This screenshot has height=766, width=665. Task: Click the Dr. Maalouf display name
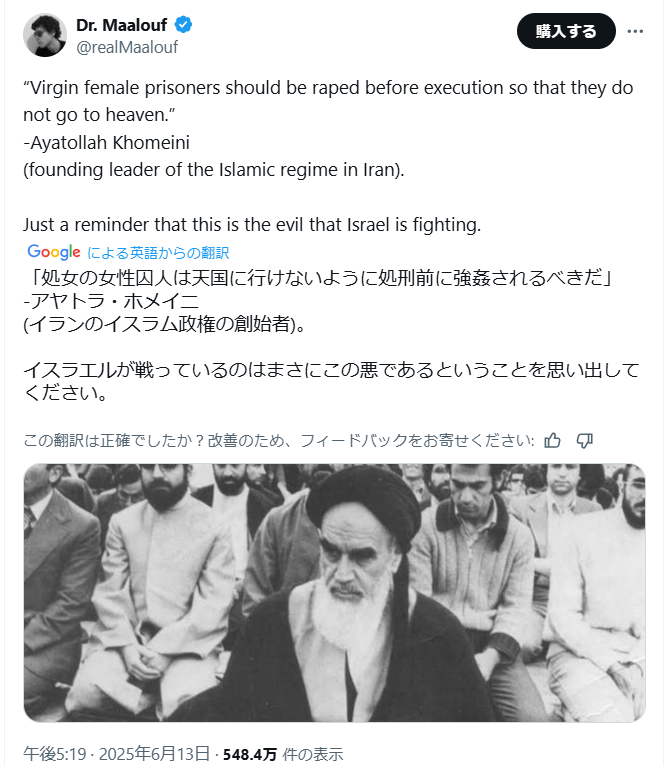coord(121,24)
